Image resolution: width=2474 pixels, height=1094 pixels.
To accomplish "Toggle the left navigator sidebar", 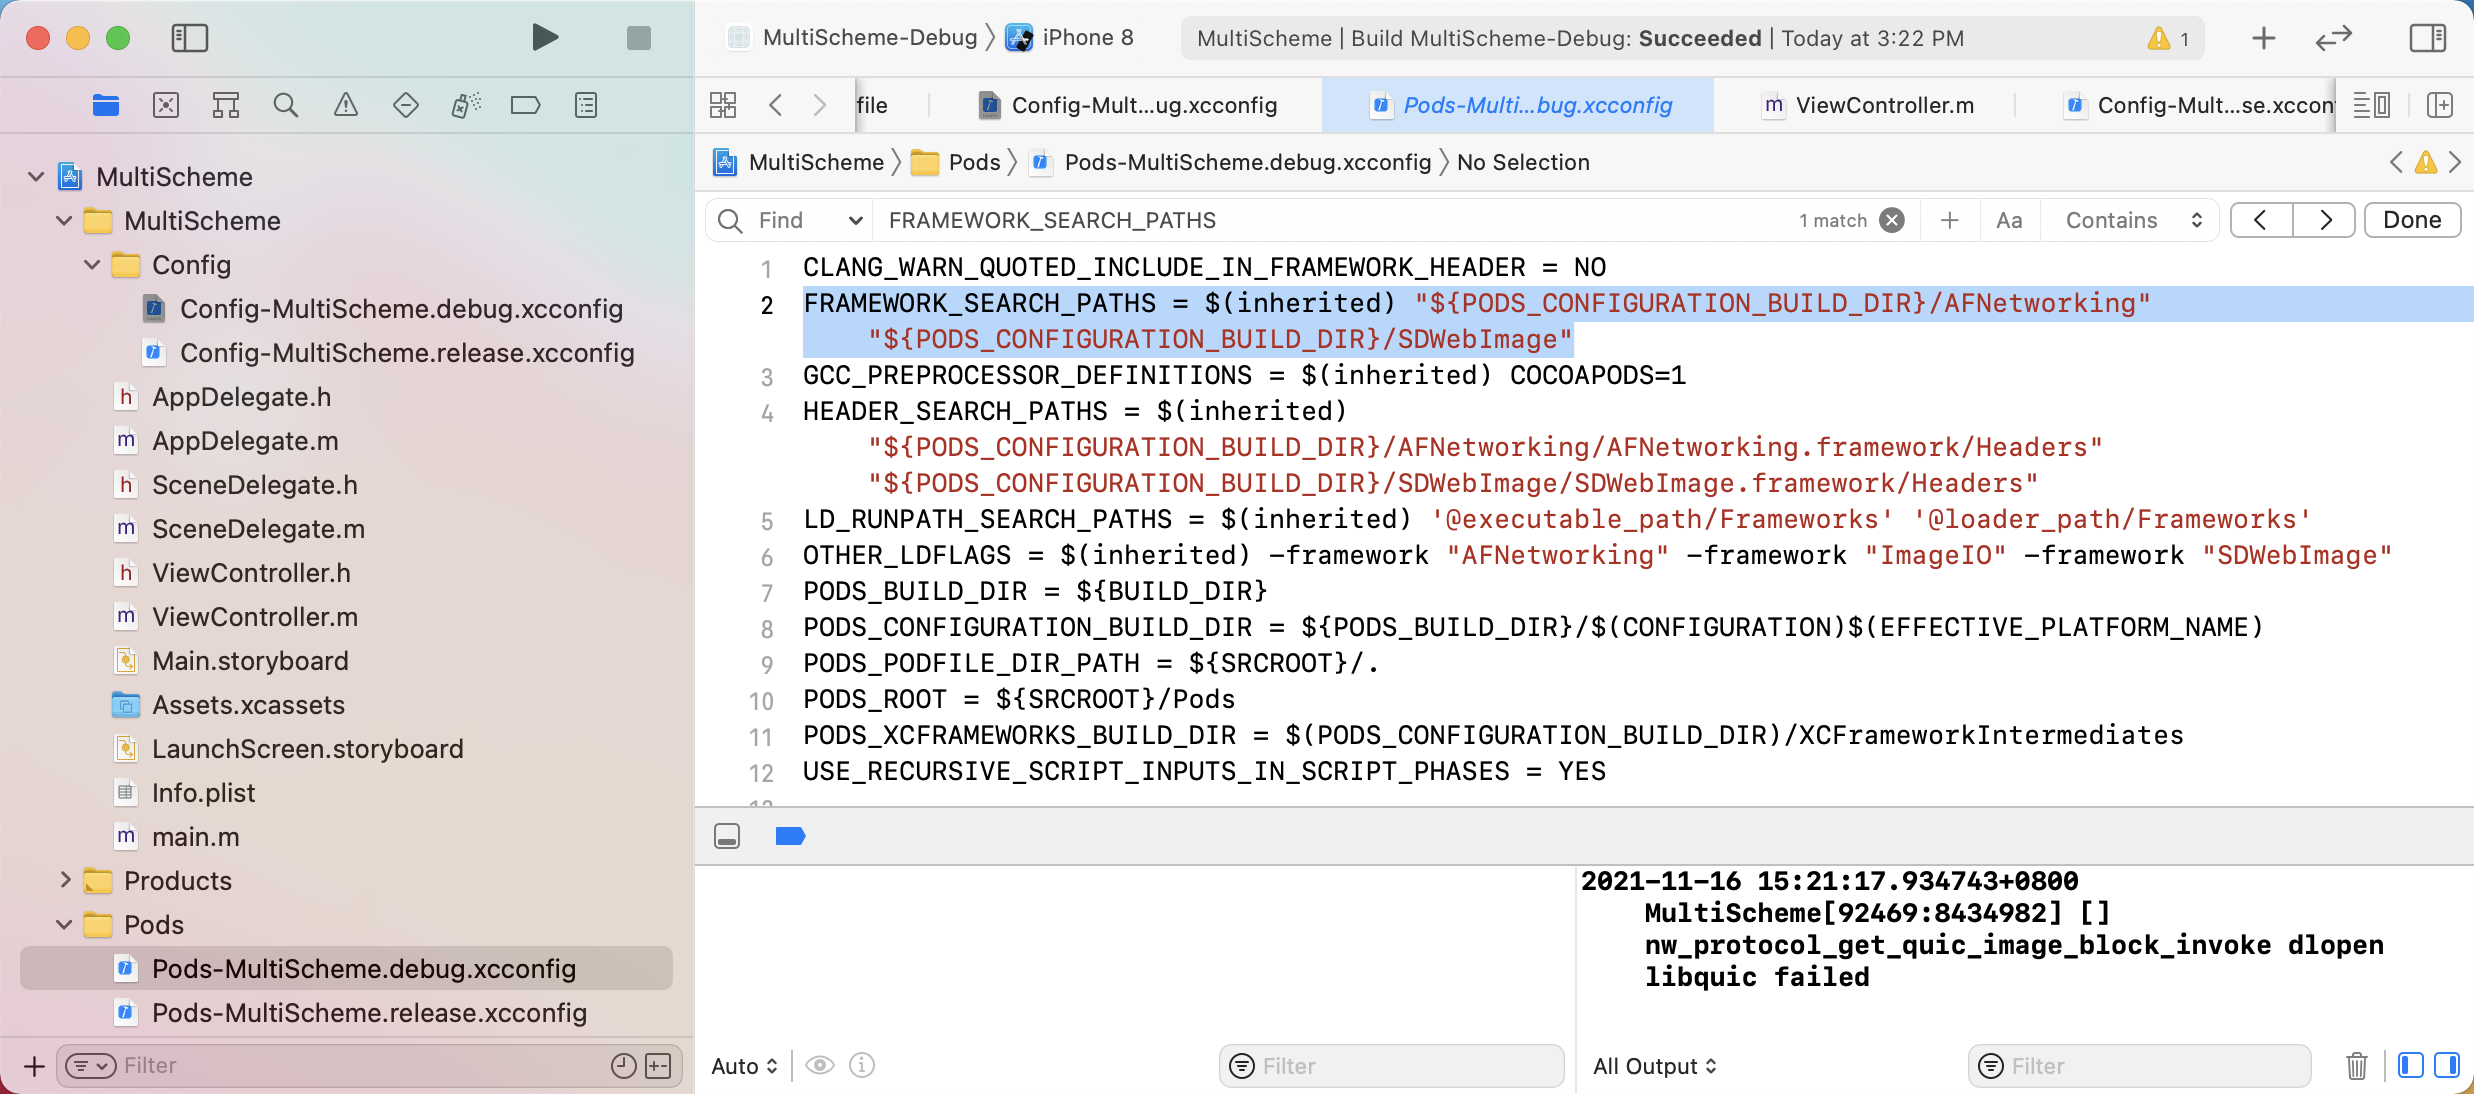I will coord(189,38).
